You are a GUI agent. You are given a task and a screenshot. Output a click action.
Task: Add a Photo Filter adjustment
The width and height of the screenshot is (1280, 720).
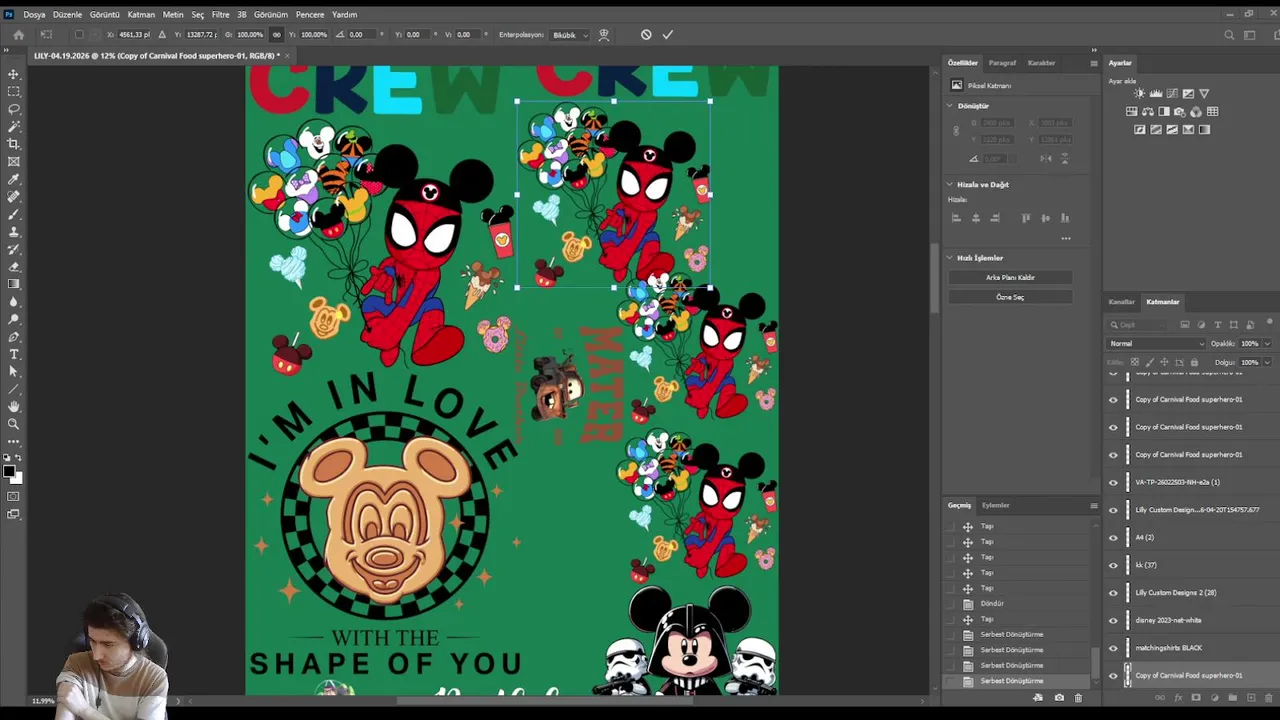(1181, 111)
